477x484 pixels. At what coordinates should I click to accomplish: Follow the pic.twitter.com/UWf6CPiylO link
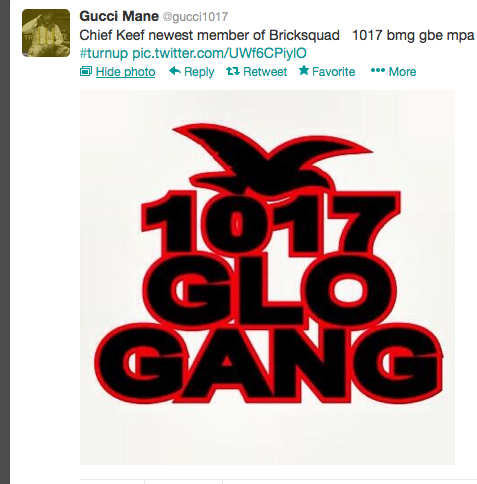point(219,53)
